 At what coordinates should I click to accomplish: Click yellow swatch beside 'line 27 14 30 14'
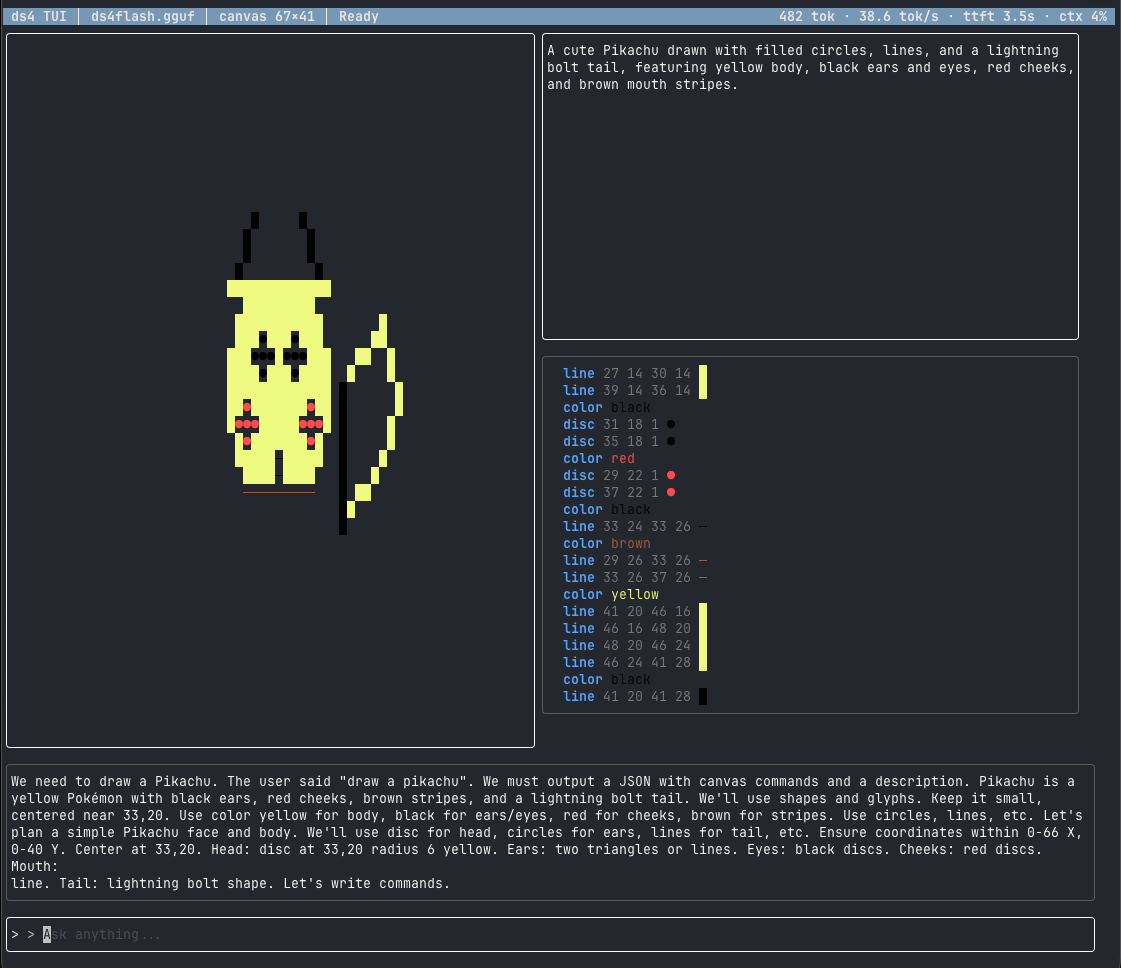[703, 373]
